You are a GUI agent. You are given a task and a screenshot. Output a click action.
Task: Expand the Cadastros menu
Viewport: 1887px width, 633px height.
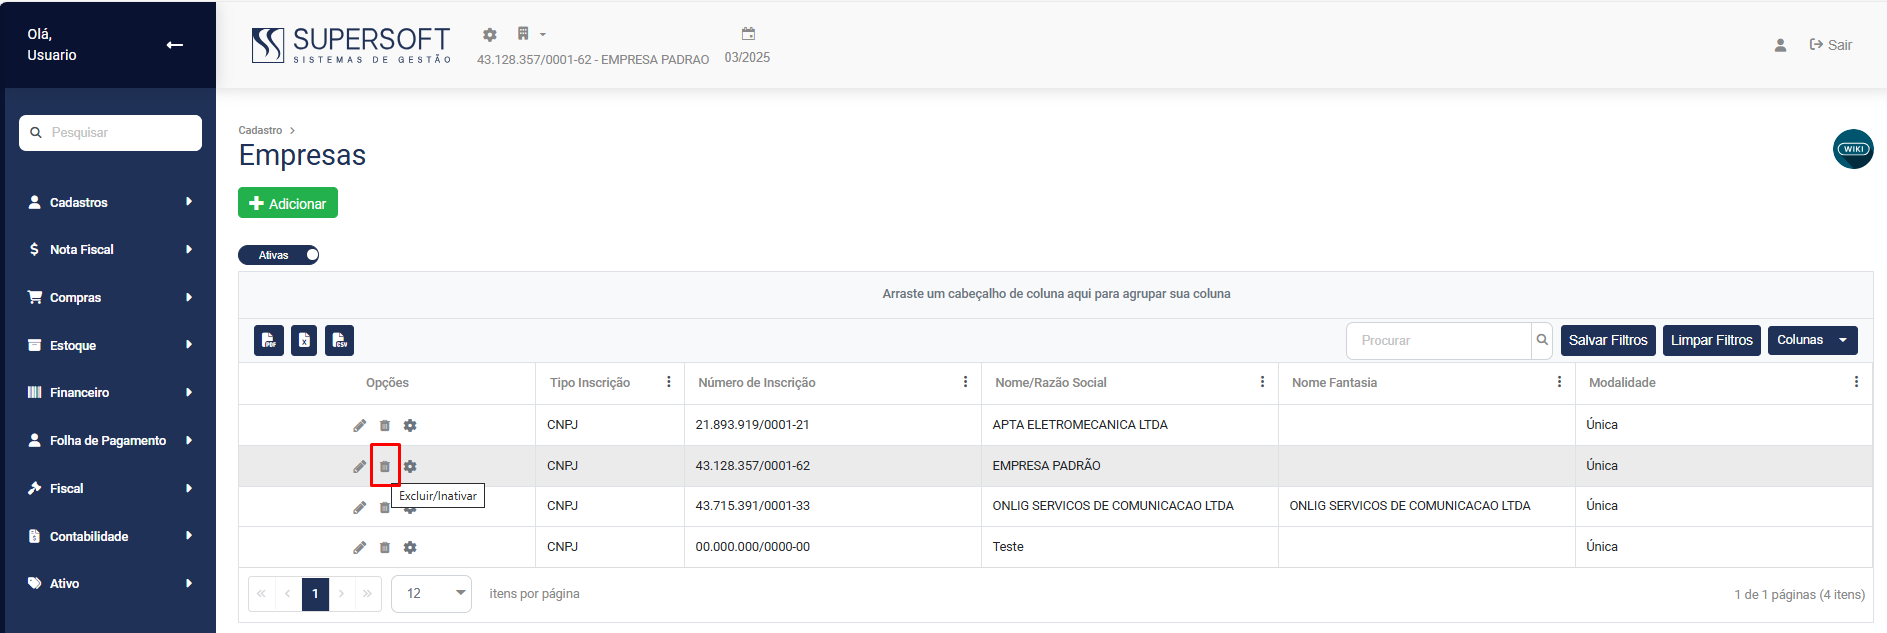[110, 202]
